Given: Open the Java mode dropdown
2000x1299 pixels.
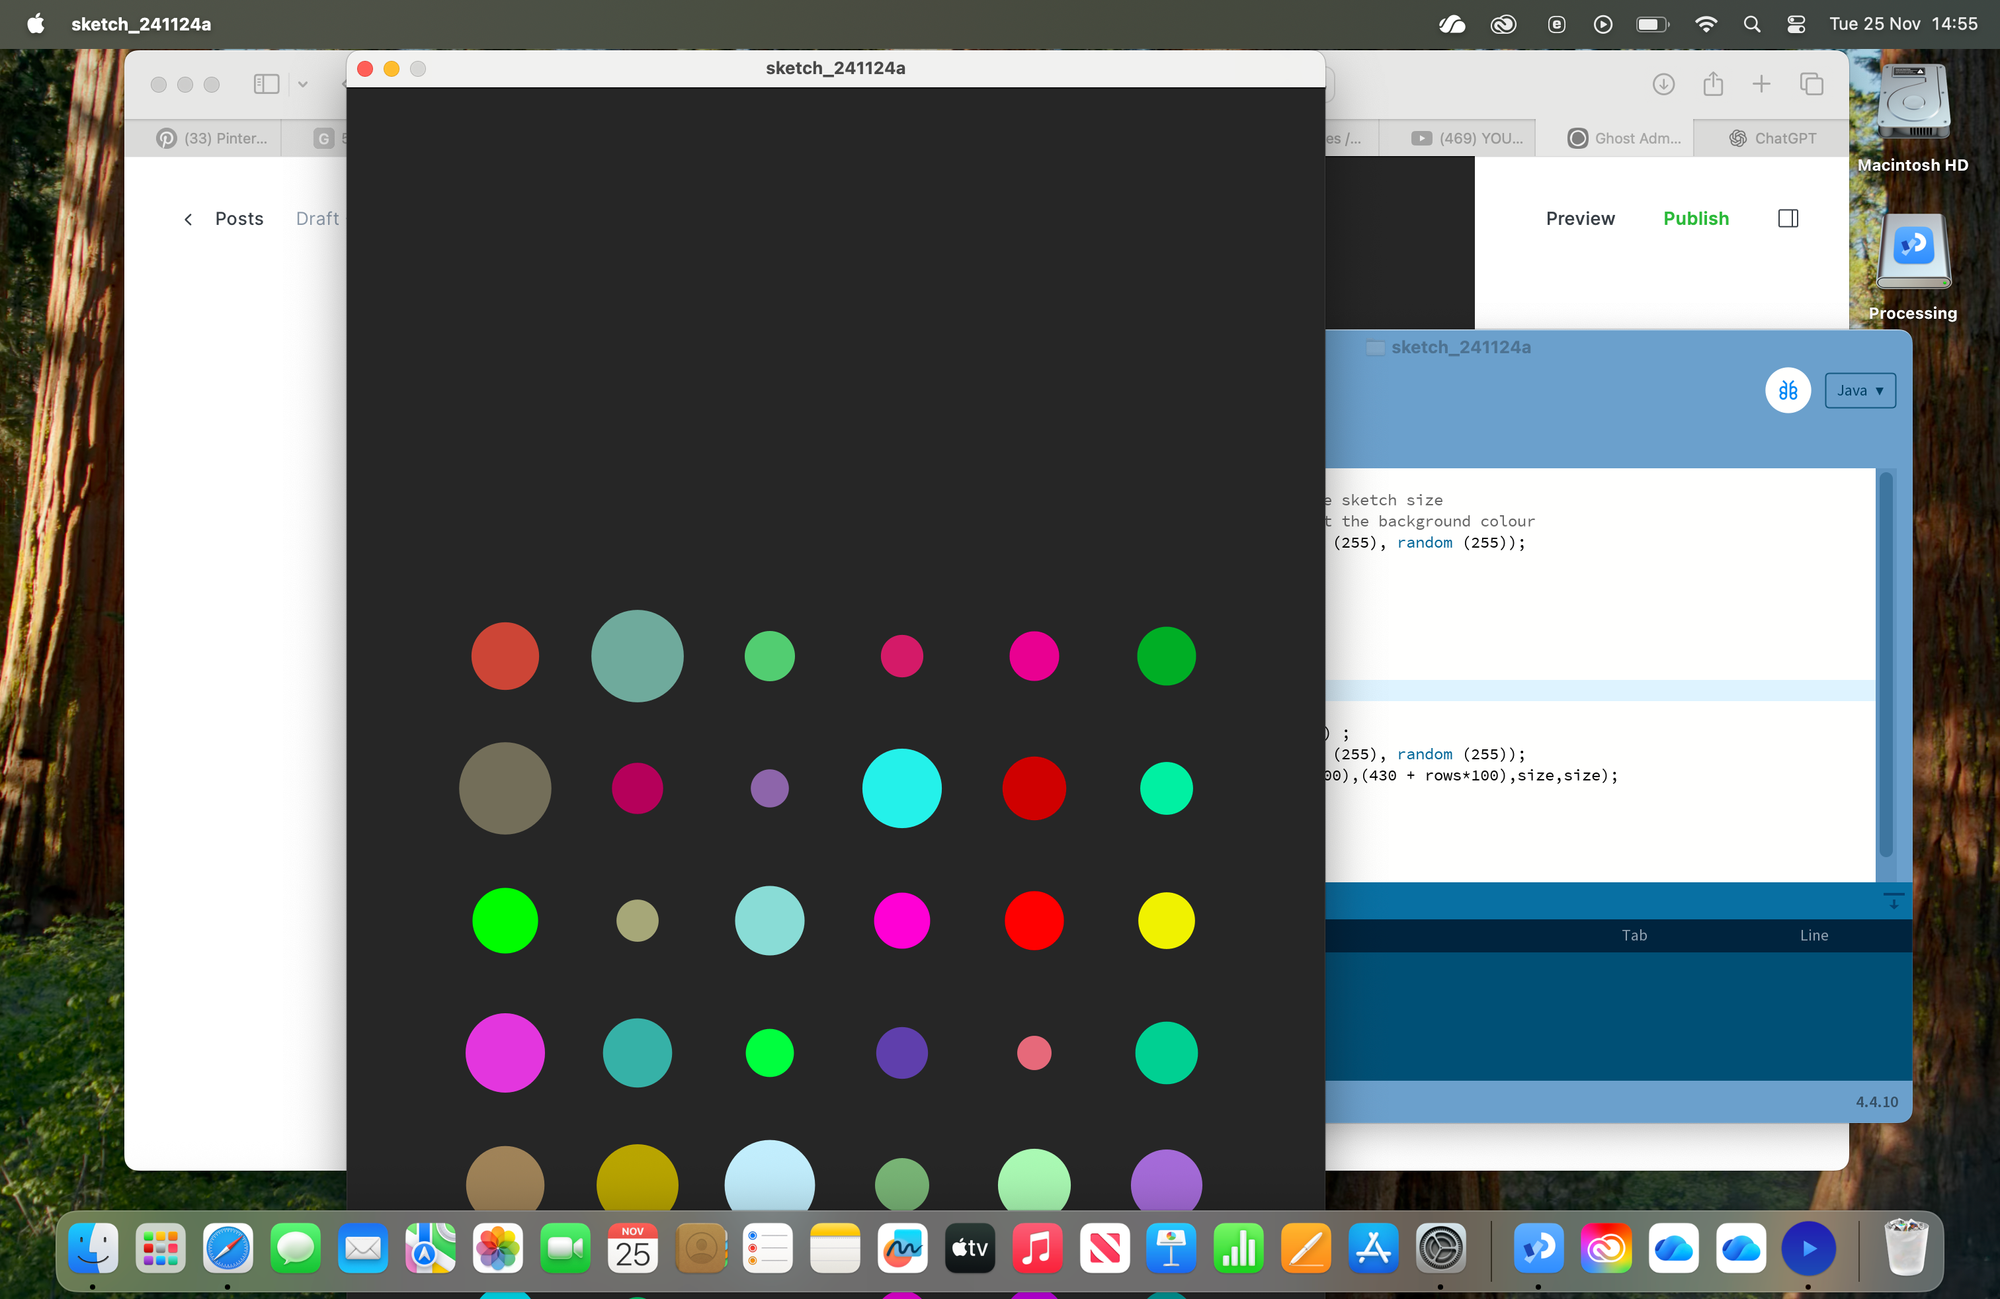Looking at the screenshot, I should [1859, 391].
